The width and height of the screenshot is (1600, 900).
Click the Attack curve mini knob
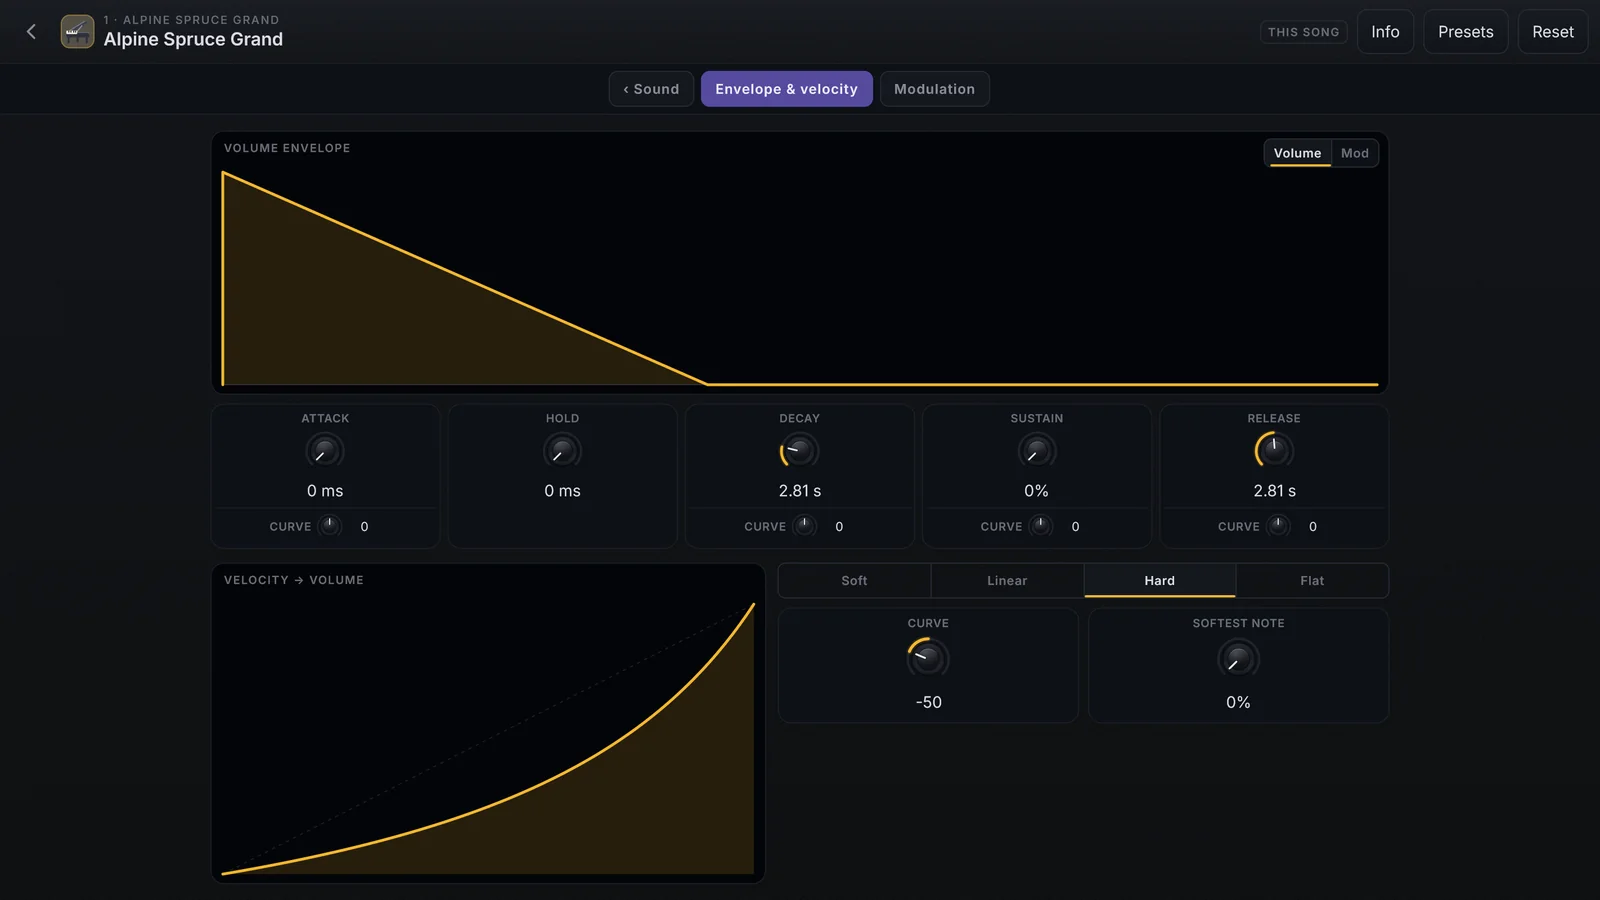pos(330,526)
